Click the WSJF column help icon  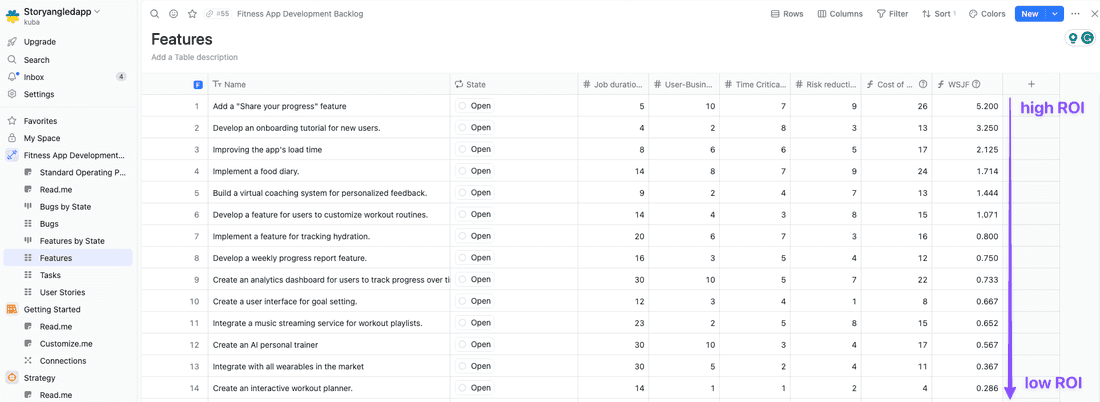click(976, 85)
